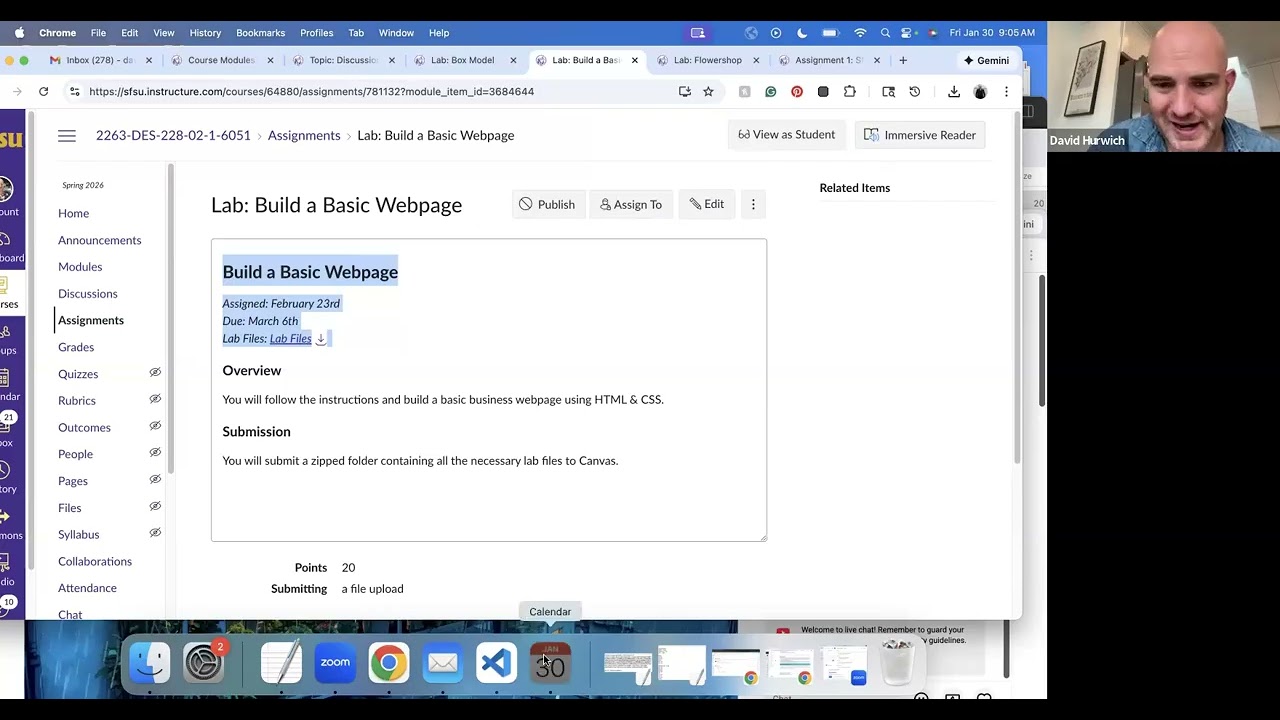This screenshot has width=1280, height=720.
Task: Open Modules in course navigation
Action: pos(80,267)
